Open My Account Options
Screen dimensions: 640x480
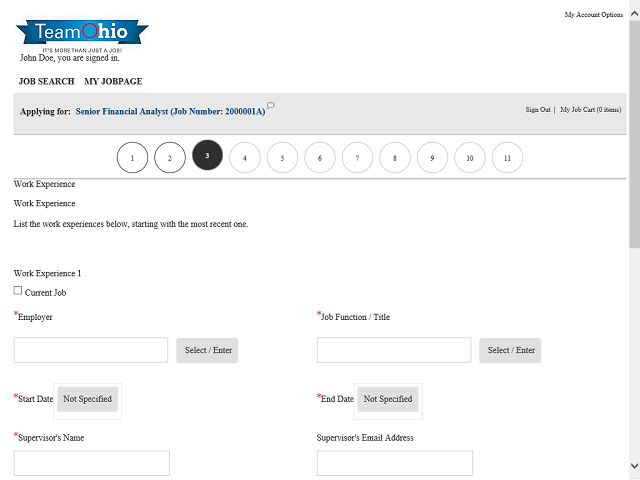click(x=593, y=15)
